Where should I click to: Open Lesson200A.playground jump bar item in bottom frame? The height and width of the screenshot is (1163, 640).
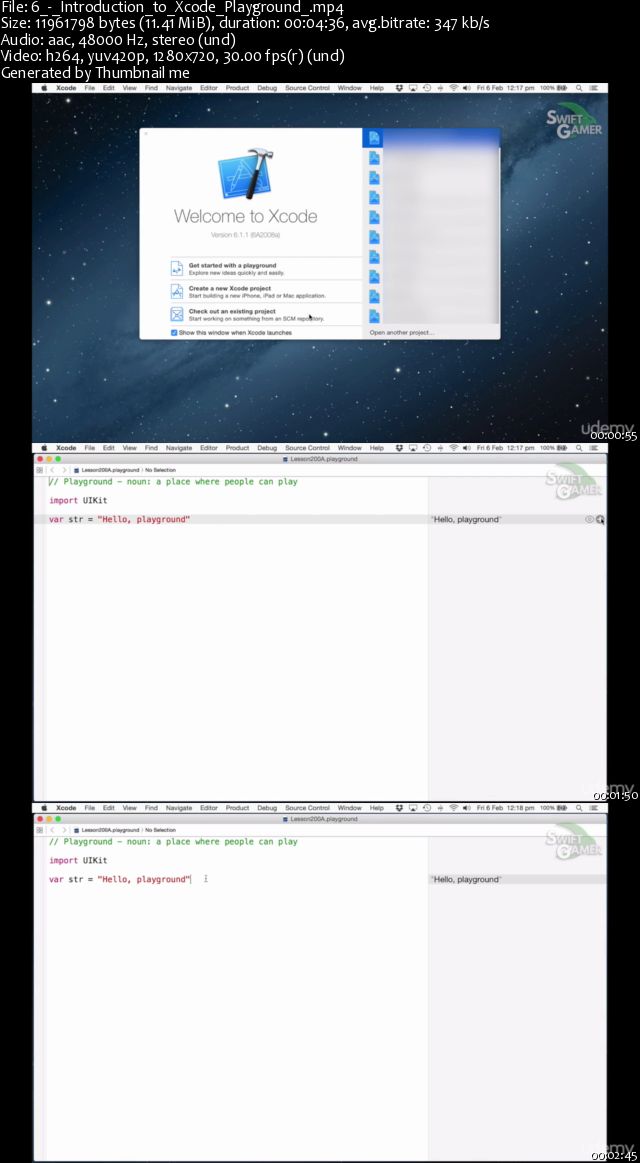[108, 829]
